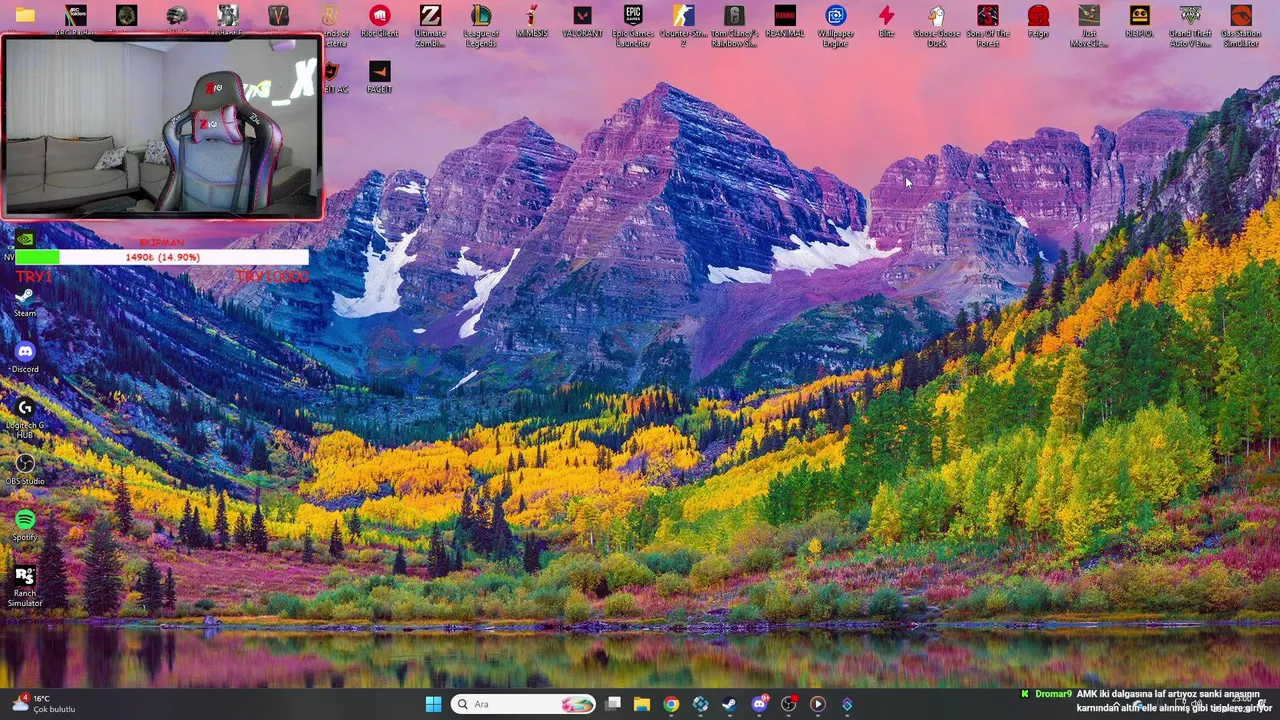This screenshot has height=720, width=1280.
Task: Open the Goose Goose Duck shortcut
Action: click(x=937, y=26)
